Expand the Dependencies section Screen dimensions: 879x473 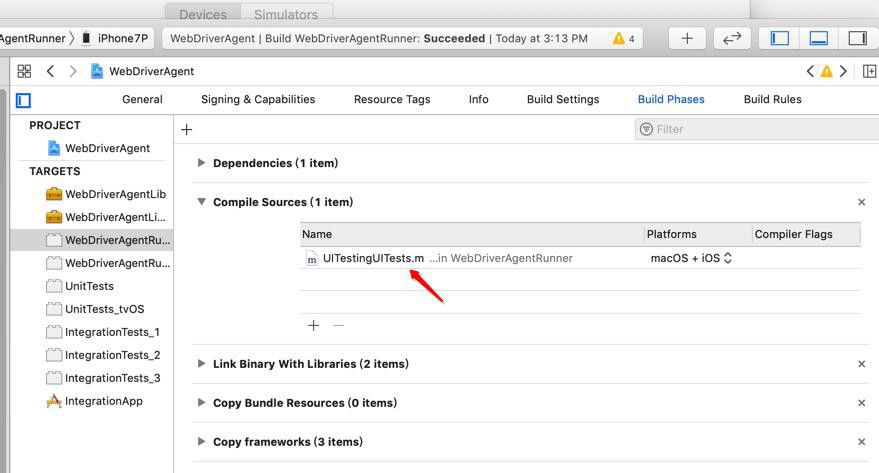[x=201, y=163]
